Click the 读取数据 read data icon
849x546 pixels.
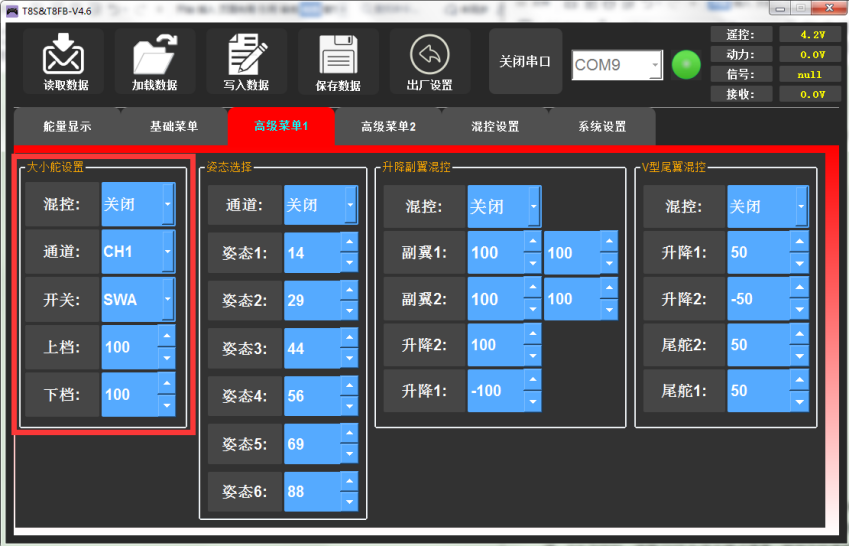pyautogui.click(x=65, y=54)
